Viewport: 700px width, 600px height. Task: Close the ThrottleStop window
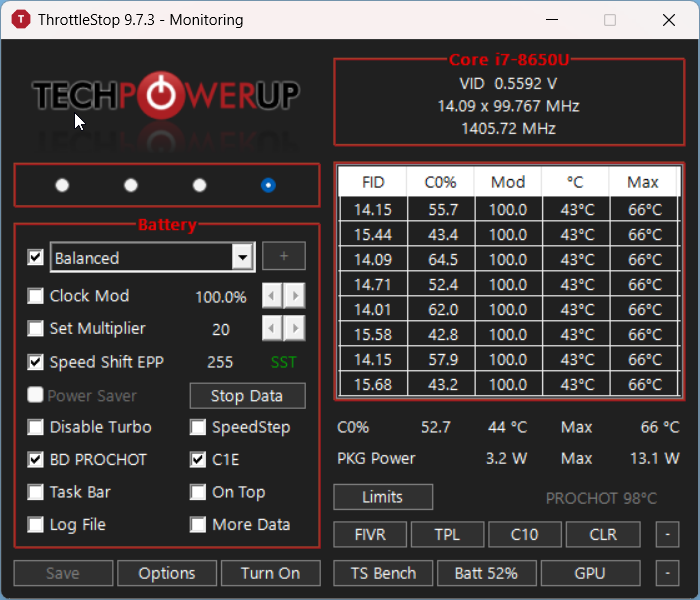pyautogui.click(x=669, y=20)
